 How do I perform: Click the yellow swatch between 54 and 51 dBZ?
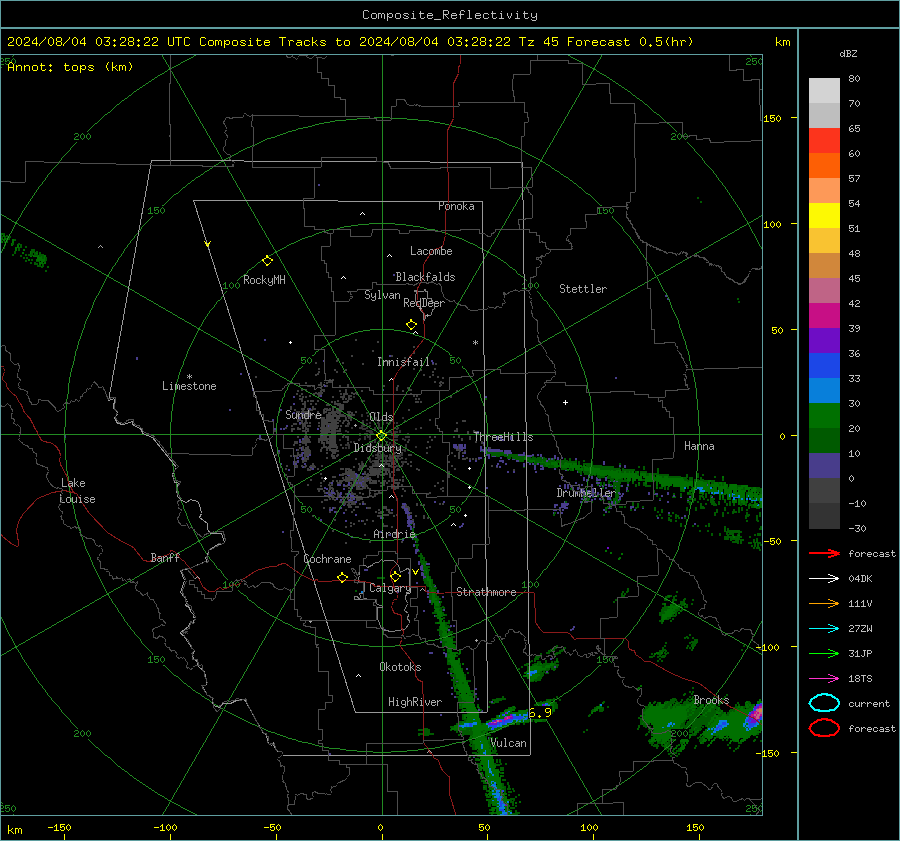(x=824, y=216)
